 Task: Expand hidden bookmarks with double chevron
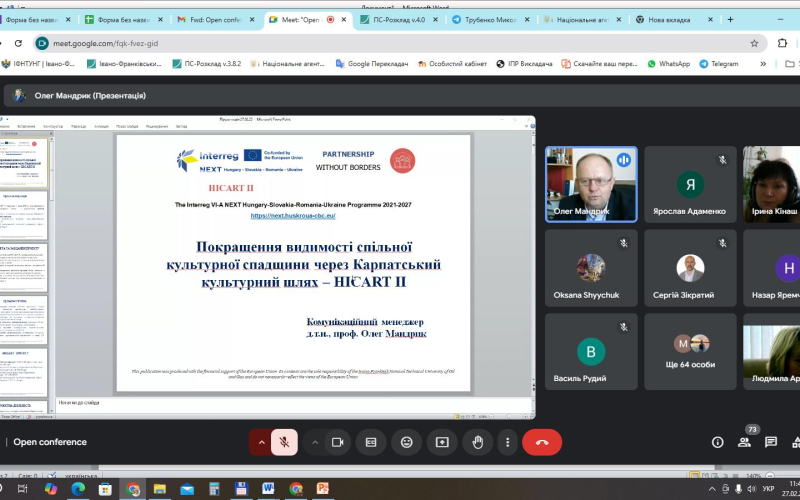point(763,64)
